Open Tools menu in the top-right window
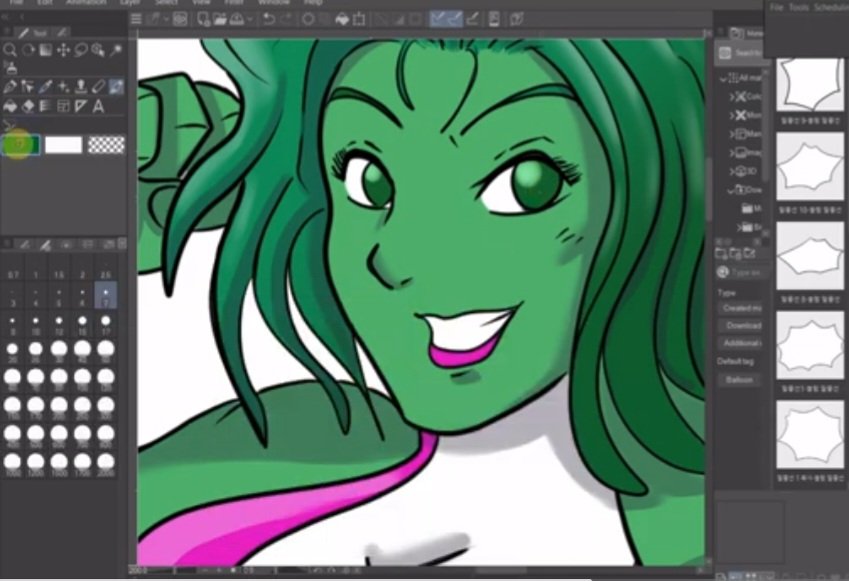 tap(799, 8)
